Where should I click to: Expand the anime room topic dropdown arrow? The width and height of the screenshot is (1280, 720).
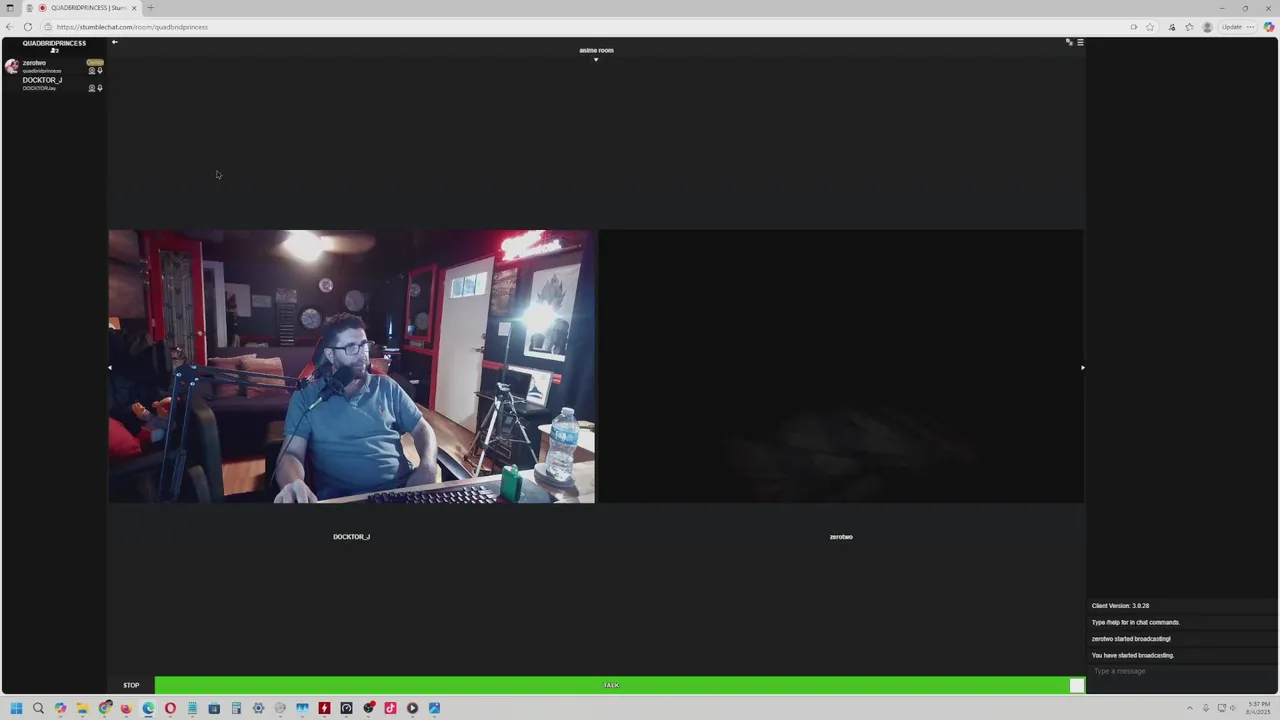(596, 60)
